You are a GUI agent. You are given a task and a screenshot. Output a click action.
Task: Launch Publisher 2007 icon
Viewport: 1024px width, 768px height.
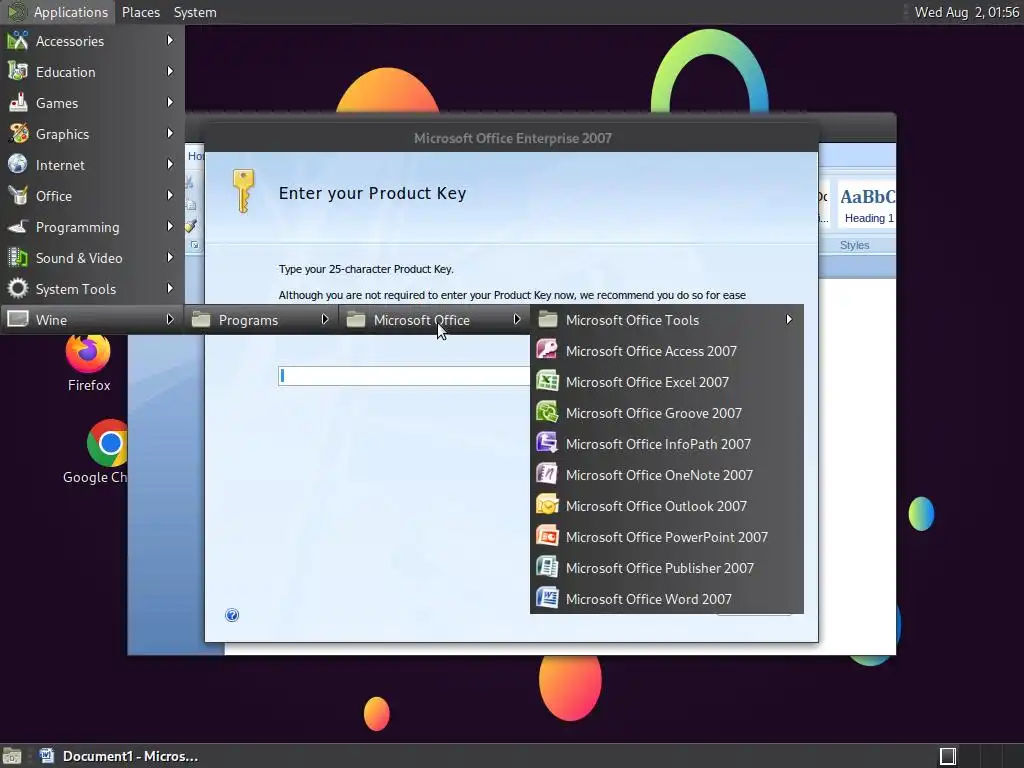(547, 568)
